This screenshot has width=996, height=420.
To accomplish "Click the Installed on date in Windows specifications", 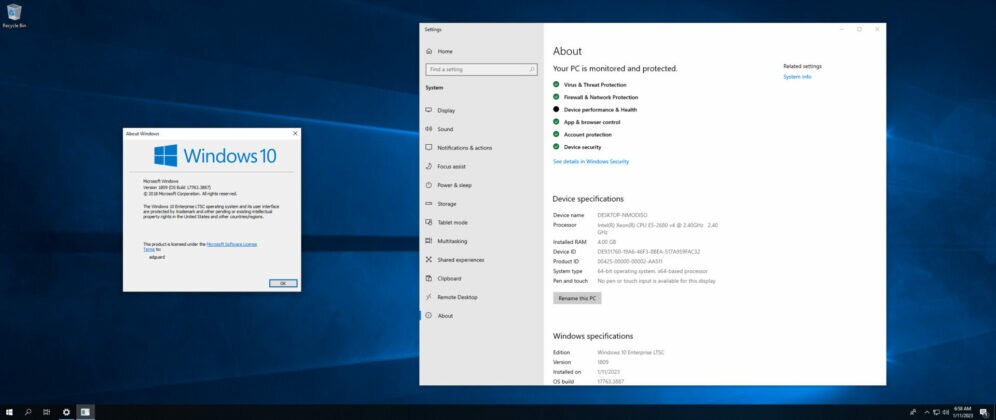I will pos(609,372).
